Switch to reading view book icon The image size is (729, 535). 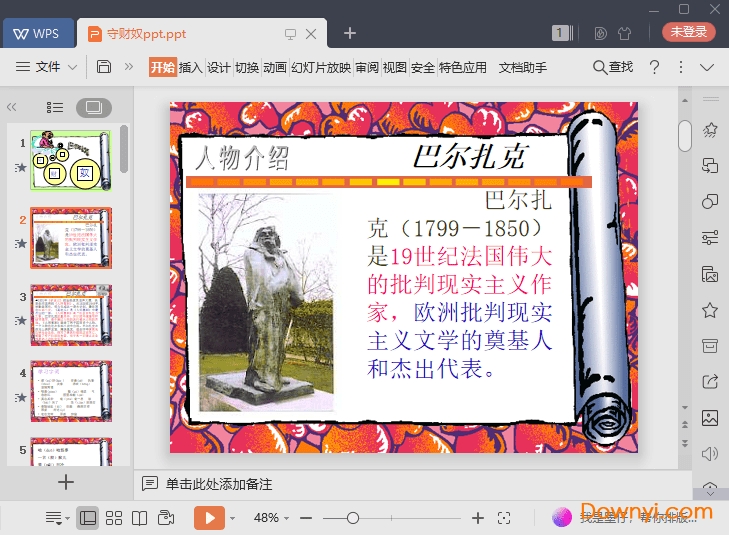pos(139,518)
